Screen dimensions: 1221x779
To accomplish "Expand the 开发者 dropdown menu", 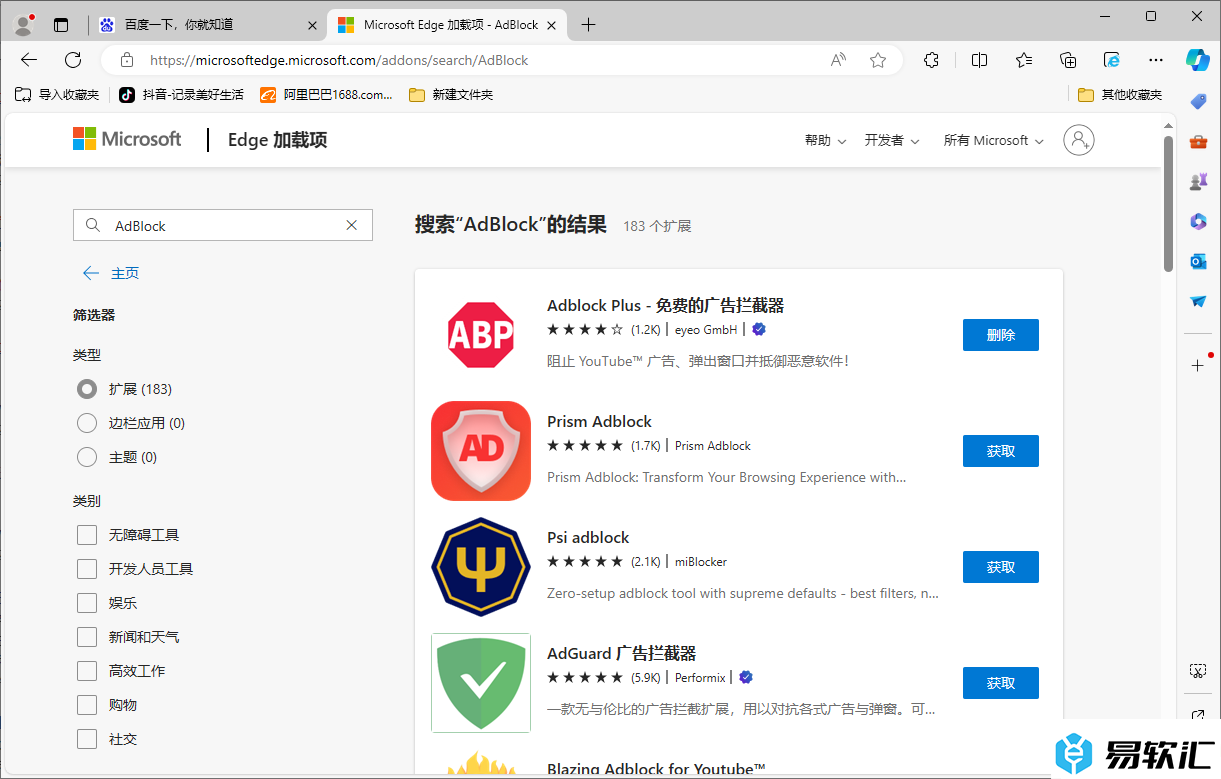I will point(892,140).
